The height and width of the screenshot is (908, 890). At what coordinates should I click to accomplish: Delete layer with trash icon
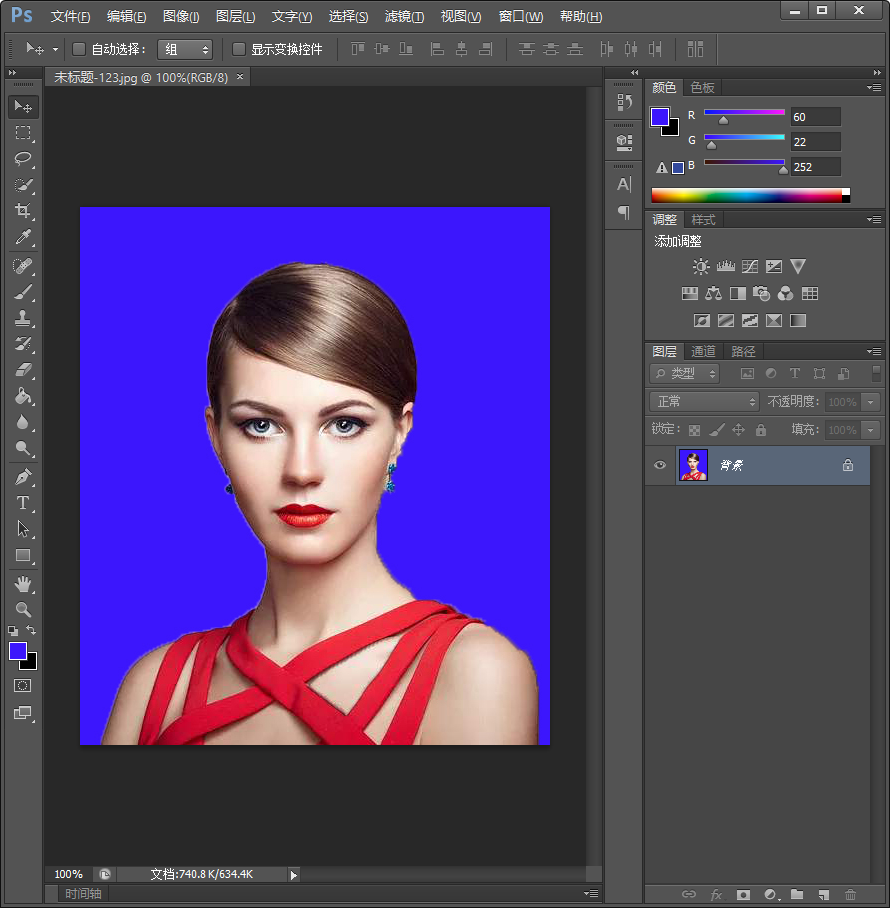[x=850, y=895]
